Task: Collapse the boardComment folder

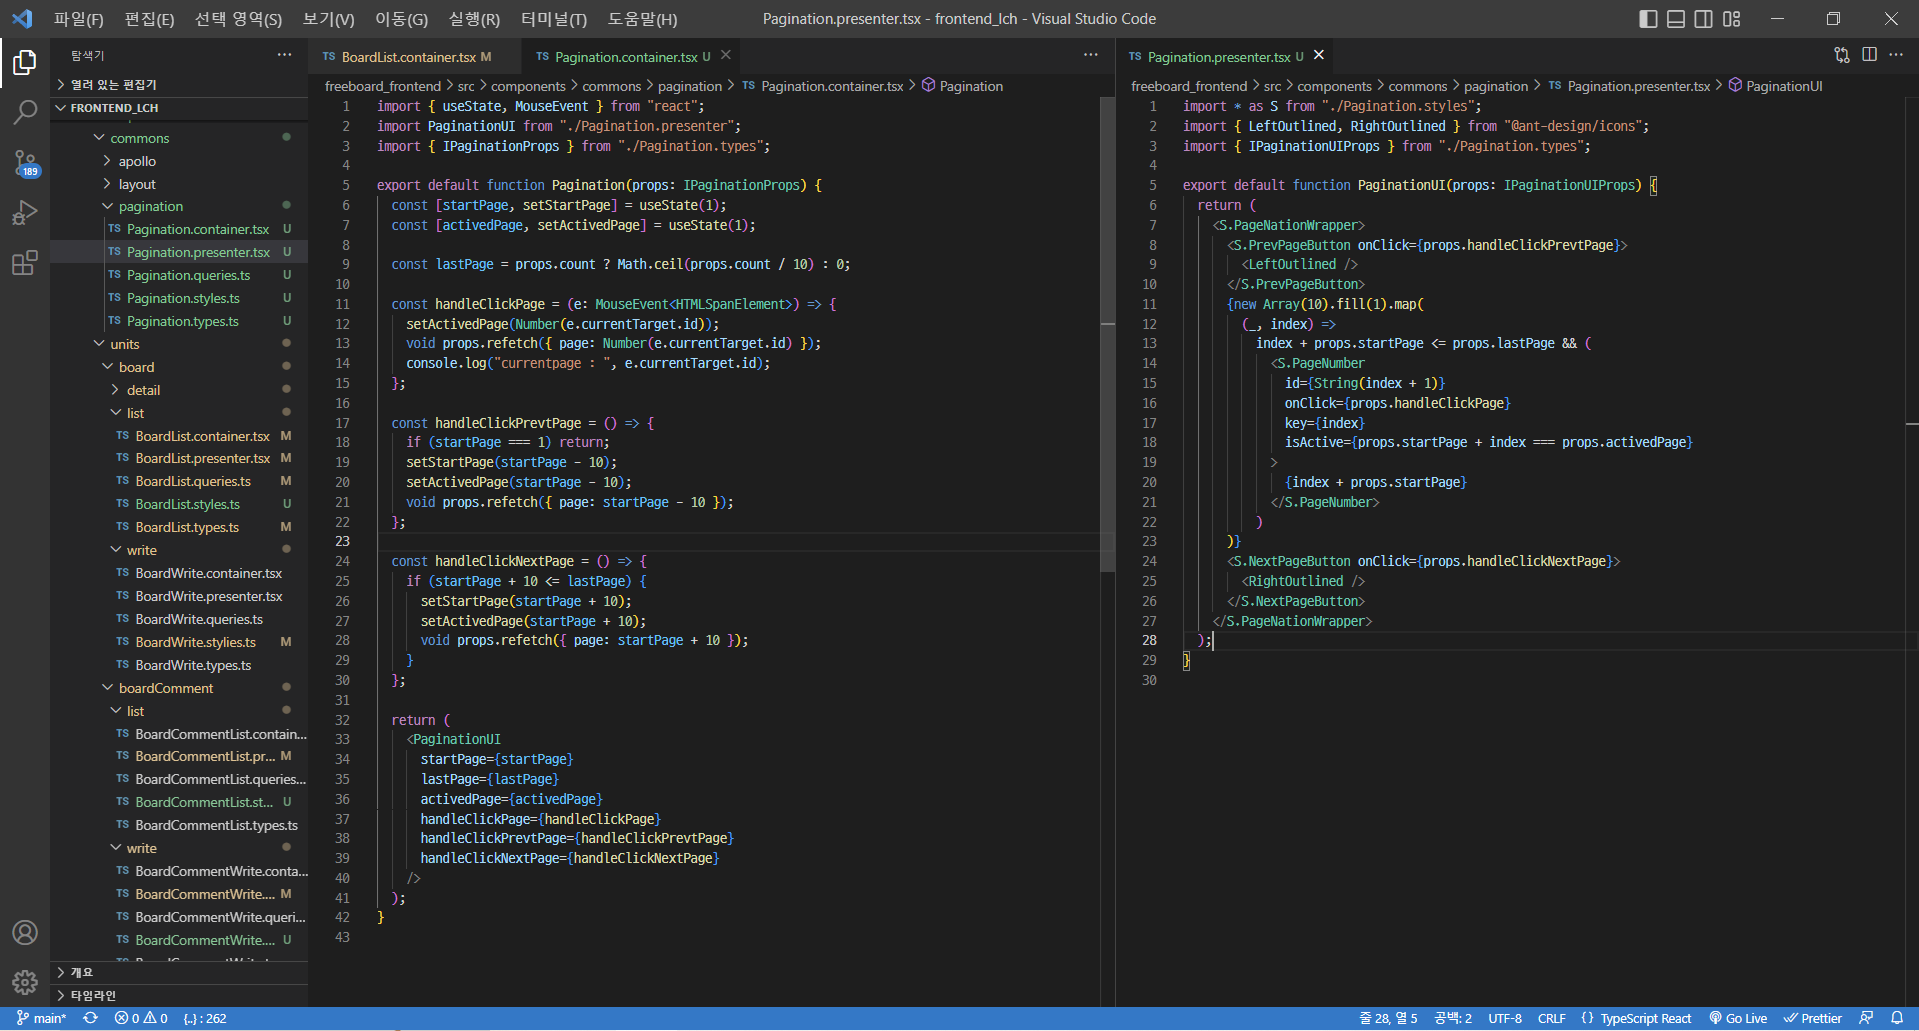Action: [x=166, y=688]
